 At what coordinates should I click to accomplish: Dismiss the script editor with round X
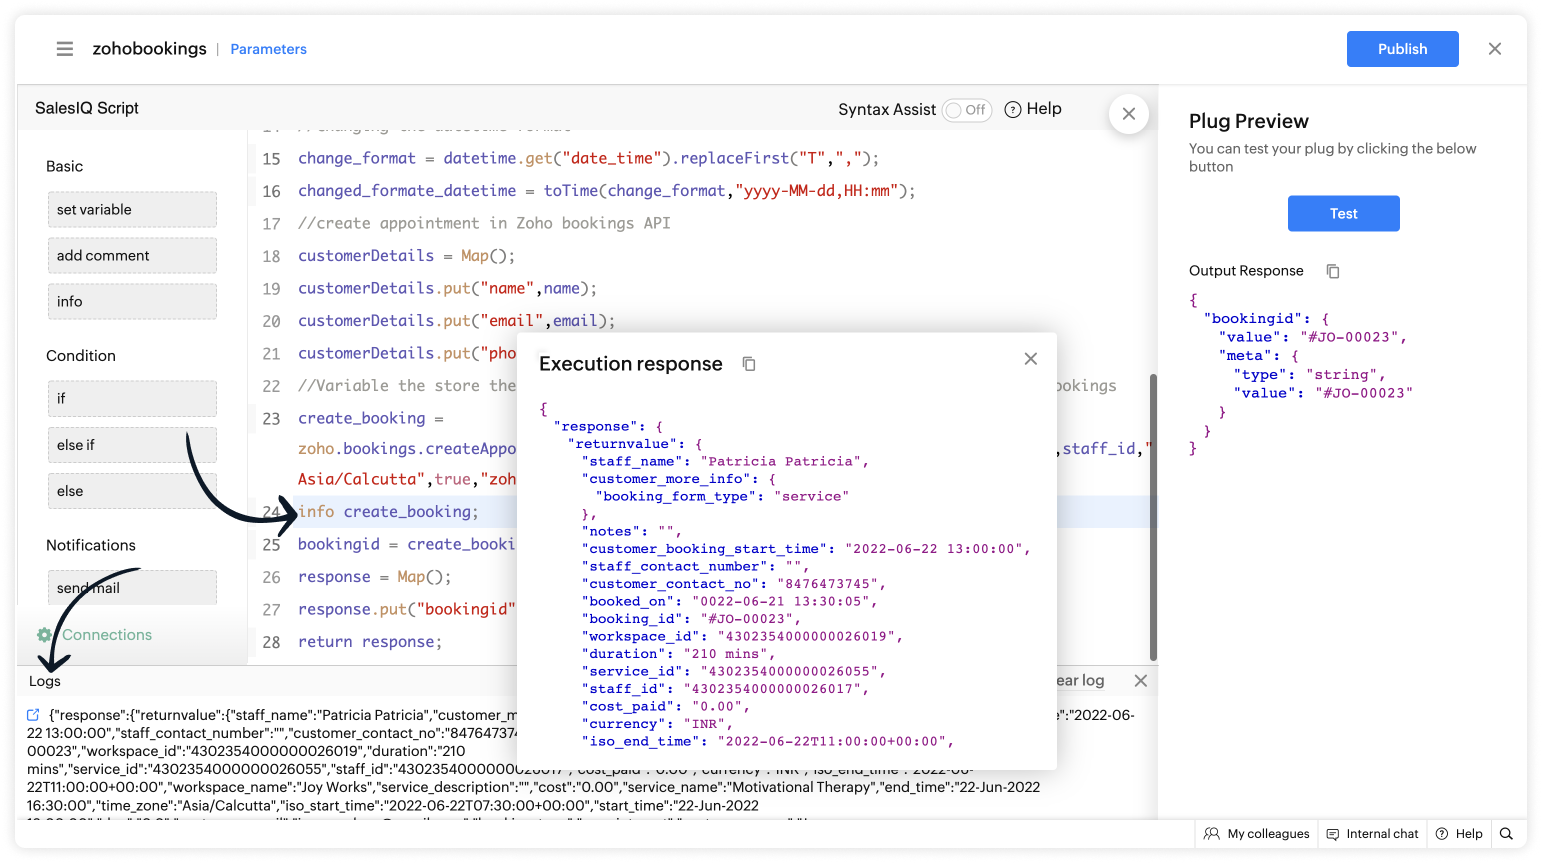click(1128, 114)
